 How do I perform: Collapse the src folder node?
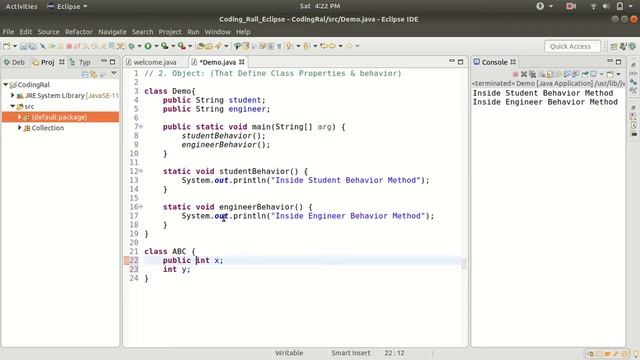pyautogui.click(x=13, y=106)
